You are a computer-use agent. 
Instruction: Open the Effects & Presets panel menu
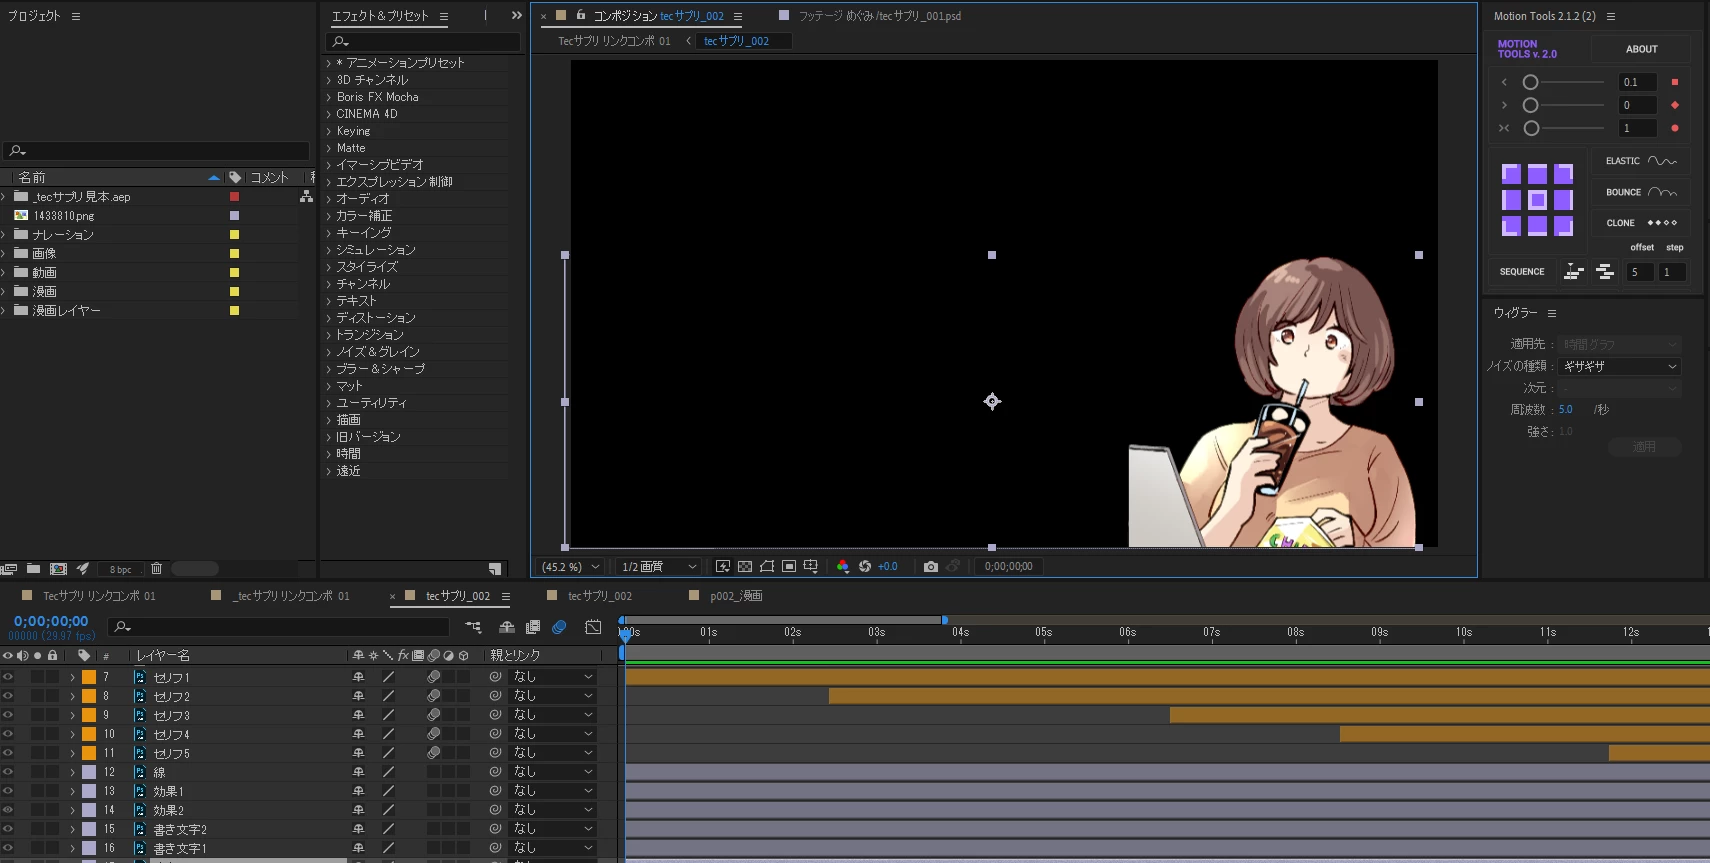[444, 16]
